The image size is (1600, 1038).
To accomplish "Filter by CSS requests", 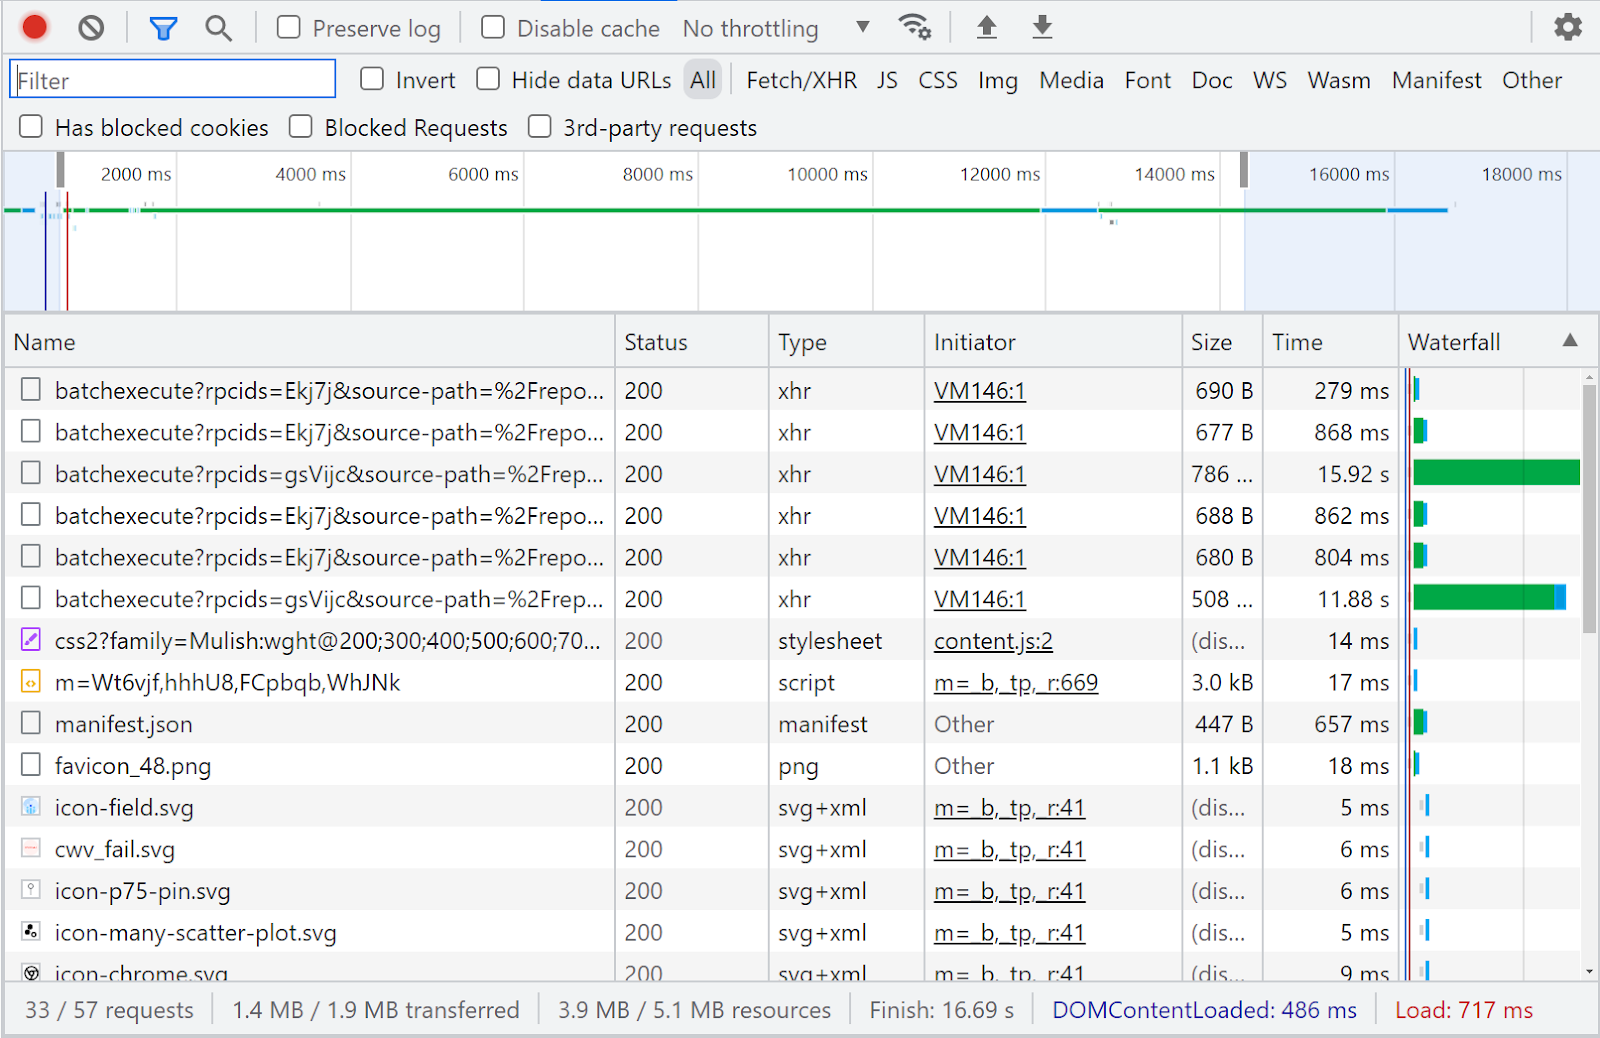I will click(x=938, y=80).
